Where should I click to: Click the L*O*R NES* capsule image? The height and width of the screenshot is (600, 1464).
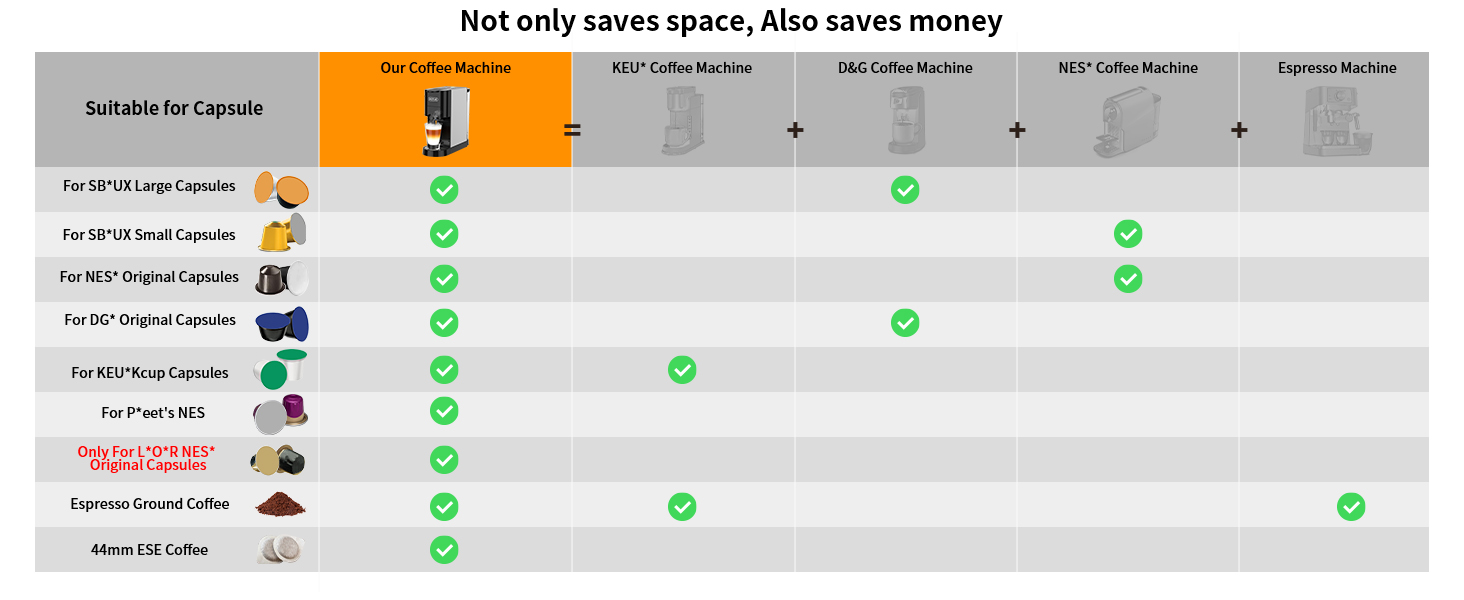coord(278,460)
